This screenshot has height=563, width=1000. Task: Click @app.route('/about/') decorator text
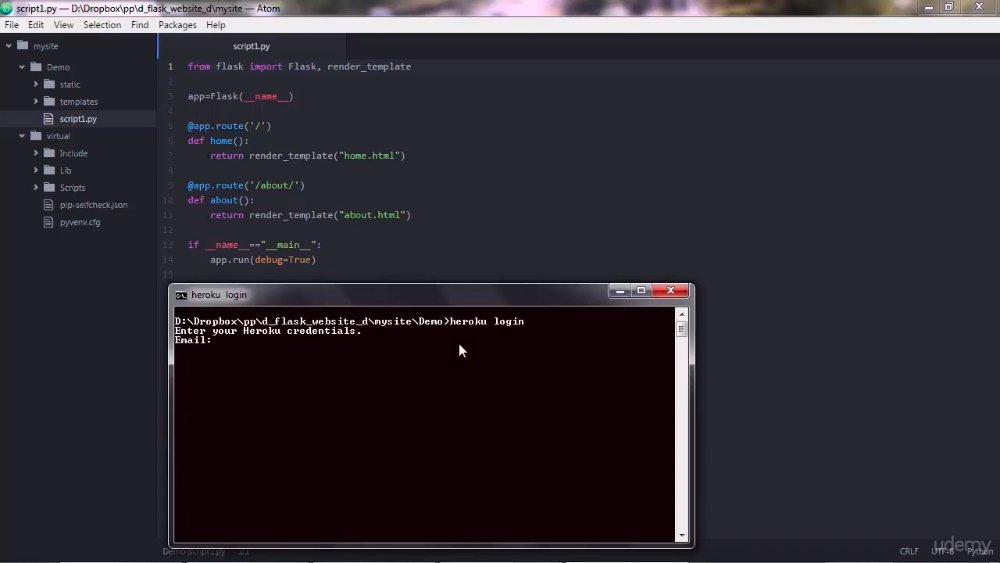click(x=246, y=185)
